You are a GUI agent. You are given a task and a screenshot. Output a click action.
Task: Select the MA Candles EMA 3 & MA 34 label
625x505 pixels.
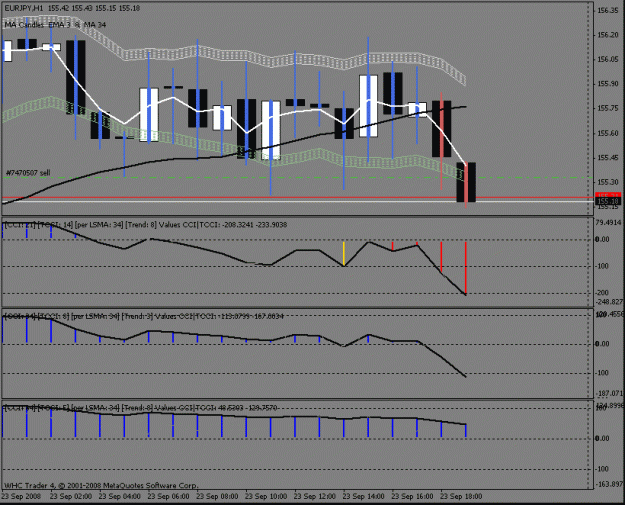(55, 25)
